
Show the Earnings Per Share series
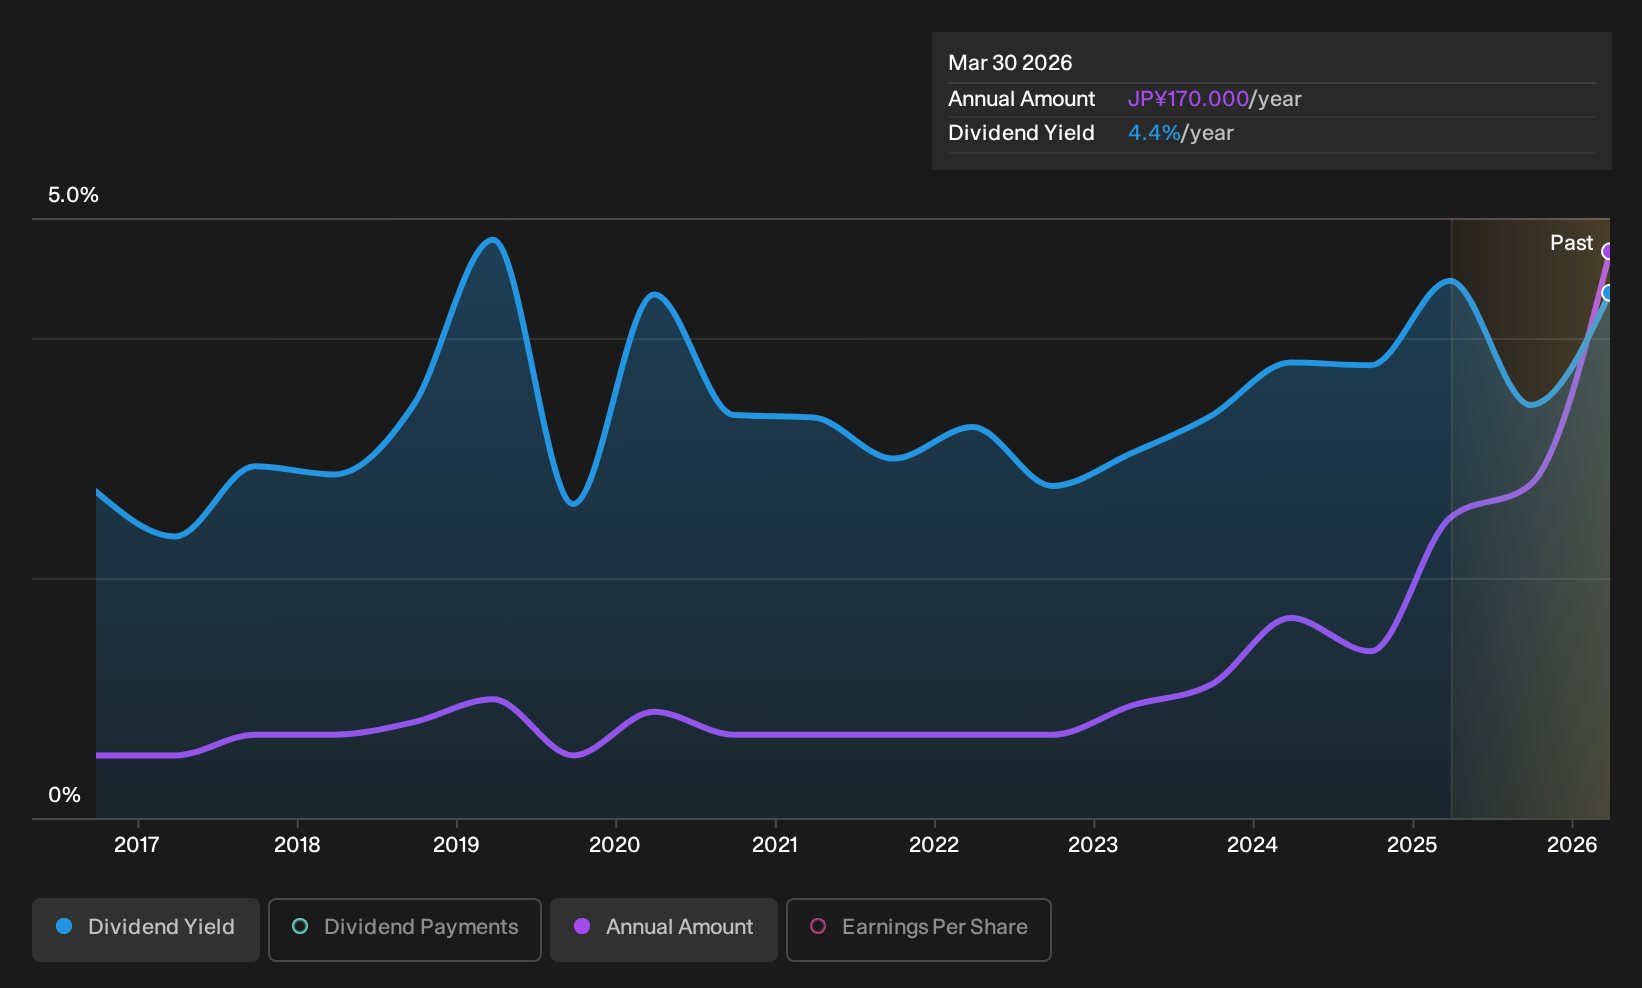point(919,929)
